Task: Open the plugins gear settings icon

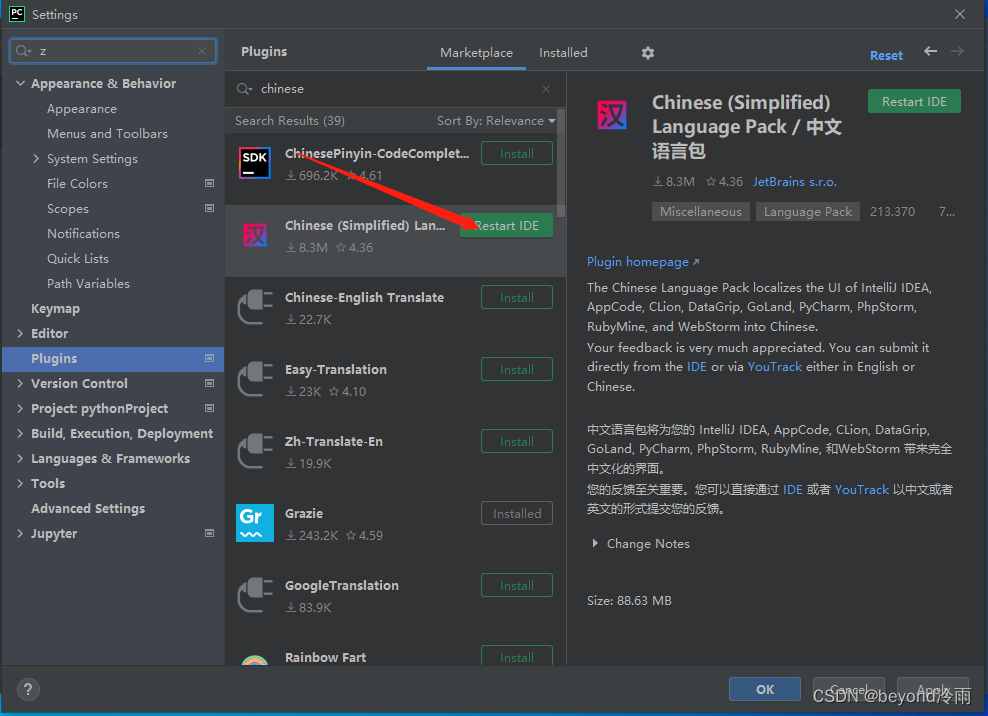Action: [x=648, y=53]
